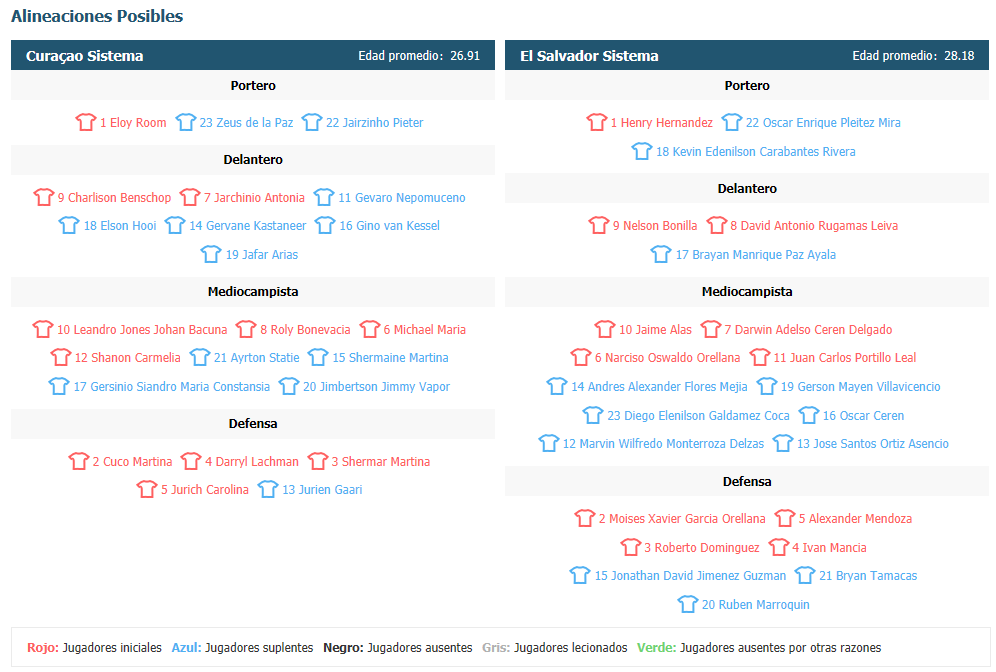
Task: Open player 2 Moises Xavier Garcia Orellana
Action: tap(682, 519)
